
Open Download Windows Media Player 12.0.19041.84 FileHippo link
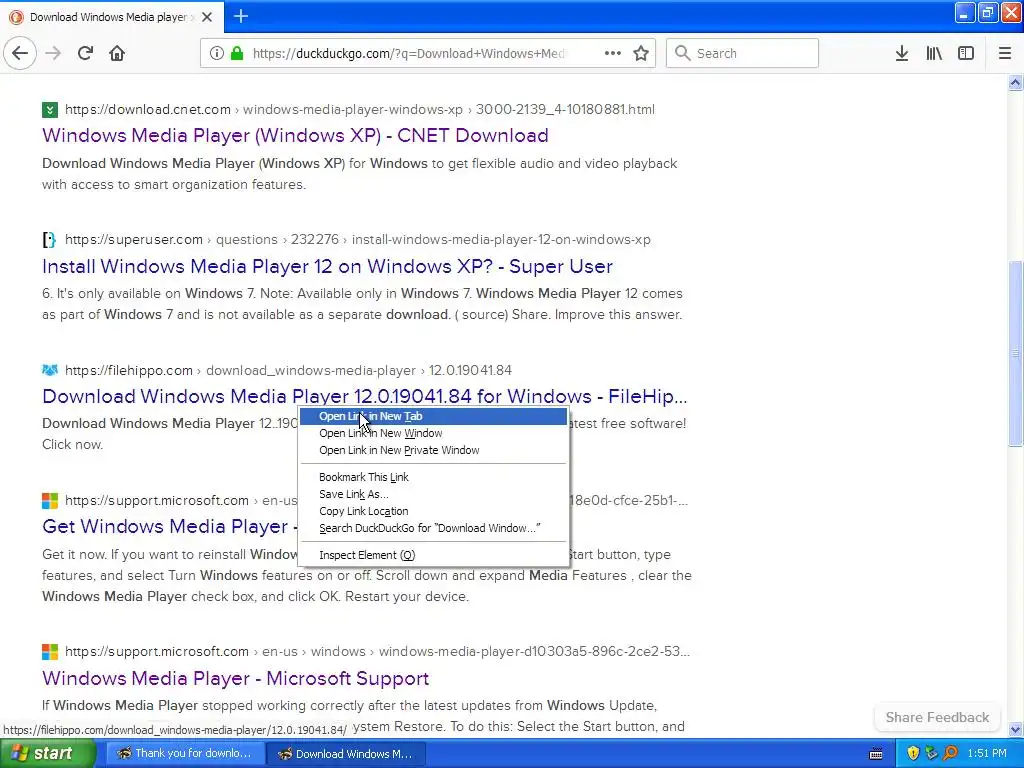(x=364, y=396)
